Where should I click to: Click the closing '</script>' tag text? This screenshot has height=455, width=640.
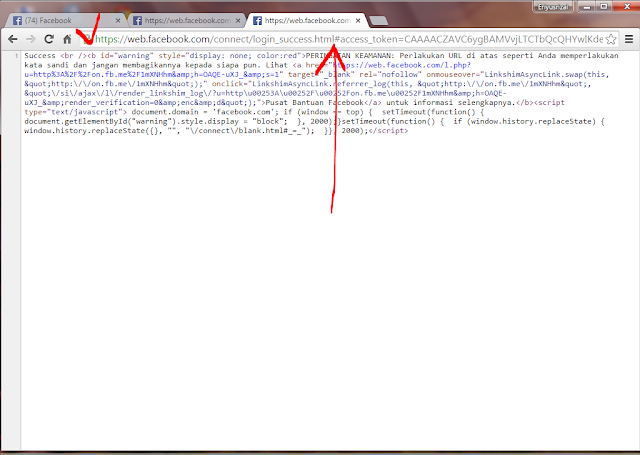pos(388,131)
